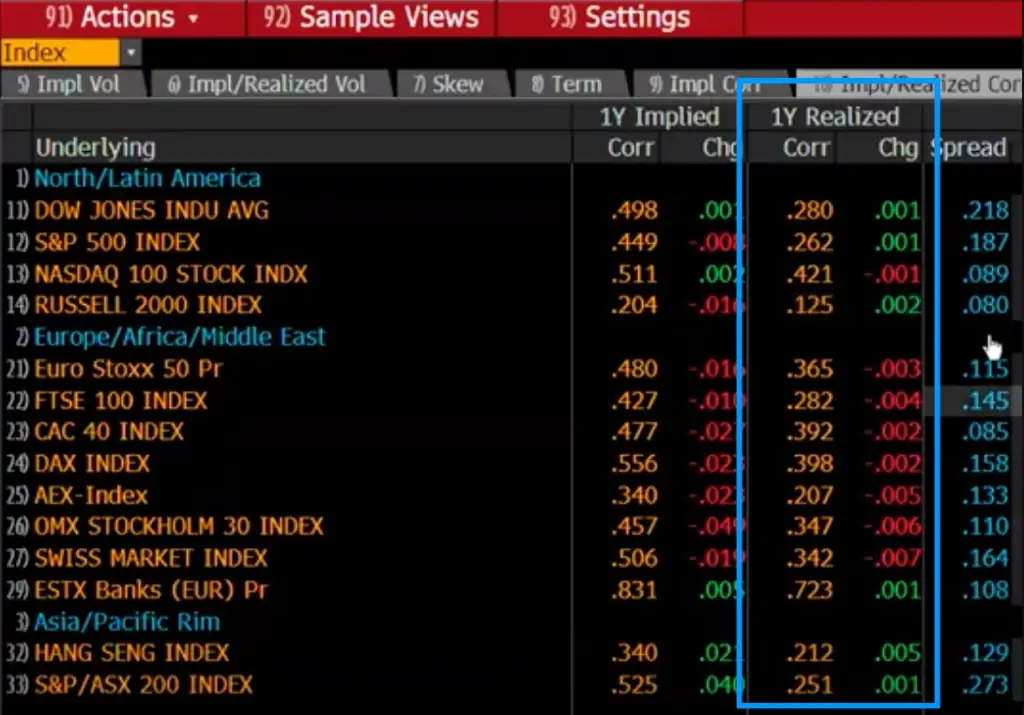Viewport: 1024px width, 715px height.
Task: Click DAX implied corr .556
Action: click(x=634, y=464)
